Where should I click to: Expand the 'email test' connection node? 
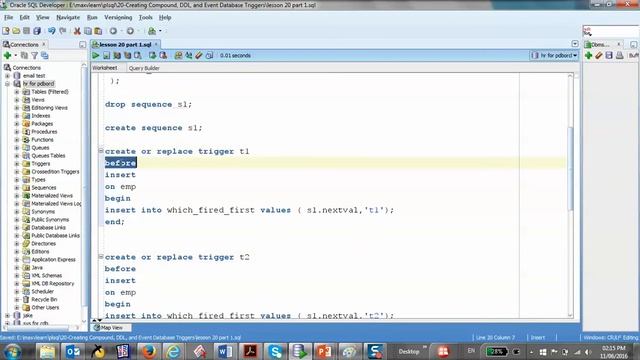tap(7, 76)
